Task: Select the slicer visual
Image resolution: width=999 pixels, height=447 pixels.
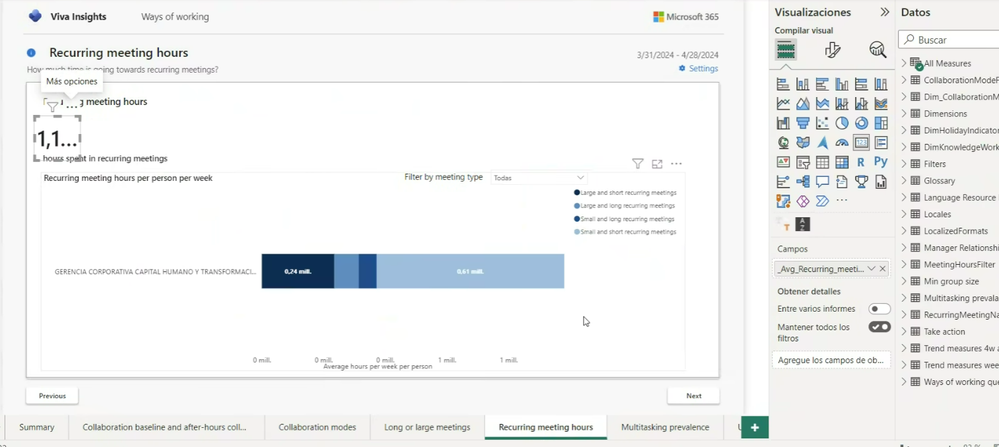Action: point(803,162)
